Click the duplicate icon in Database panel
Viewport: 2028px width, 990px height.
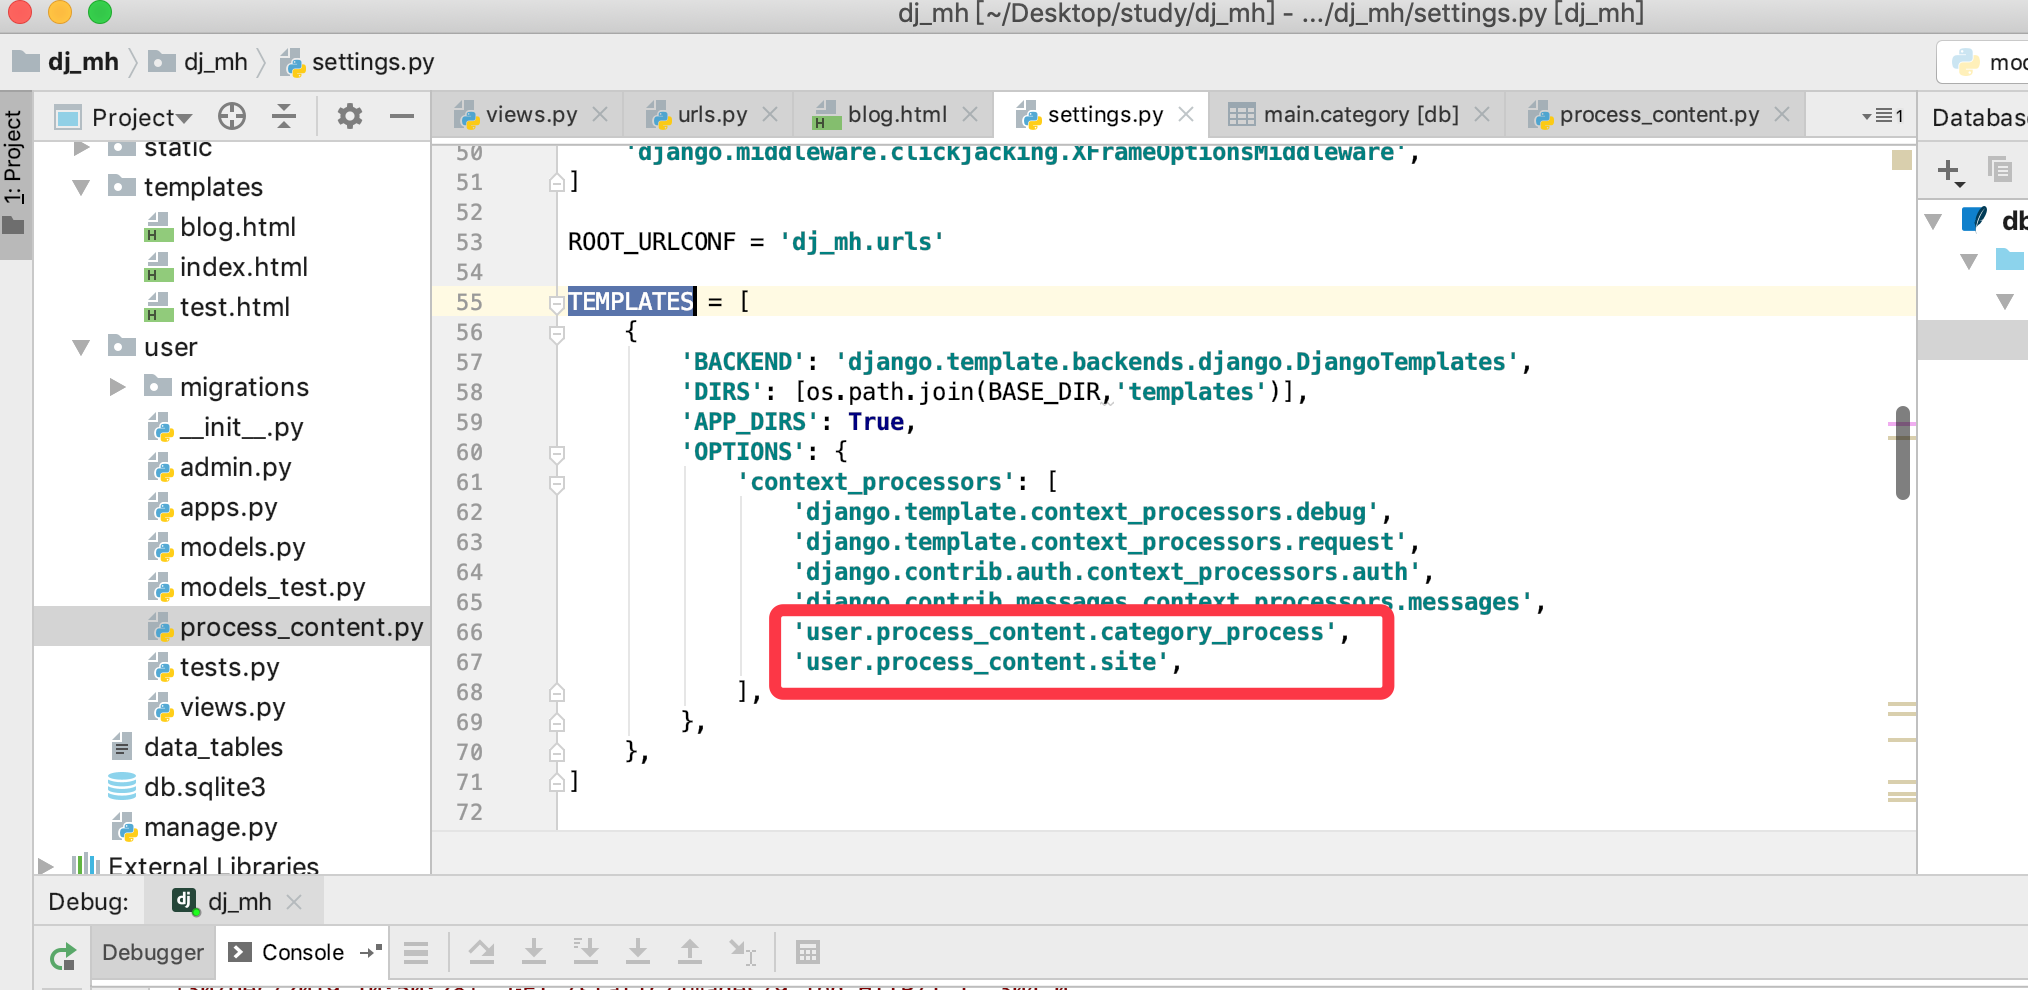(x=2000, y=169)
